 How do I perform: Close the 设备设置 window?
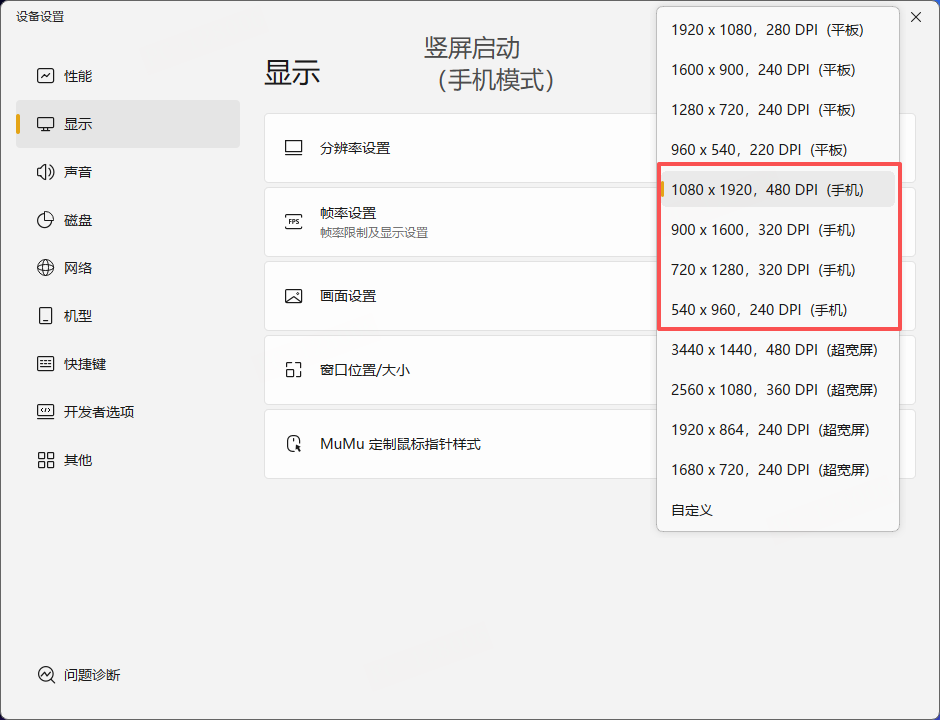(x=916, y=17)
